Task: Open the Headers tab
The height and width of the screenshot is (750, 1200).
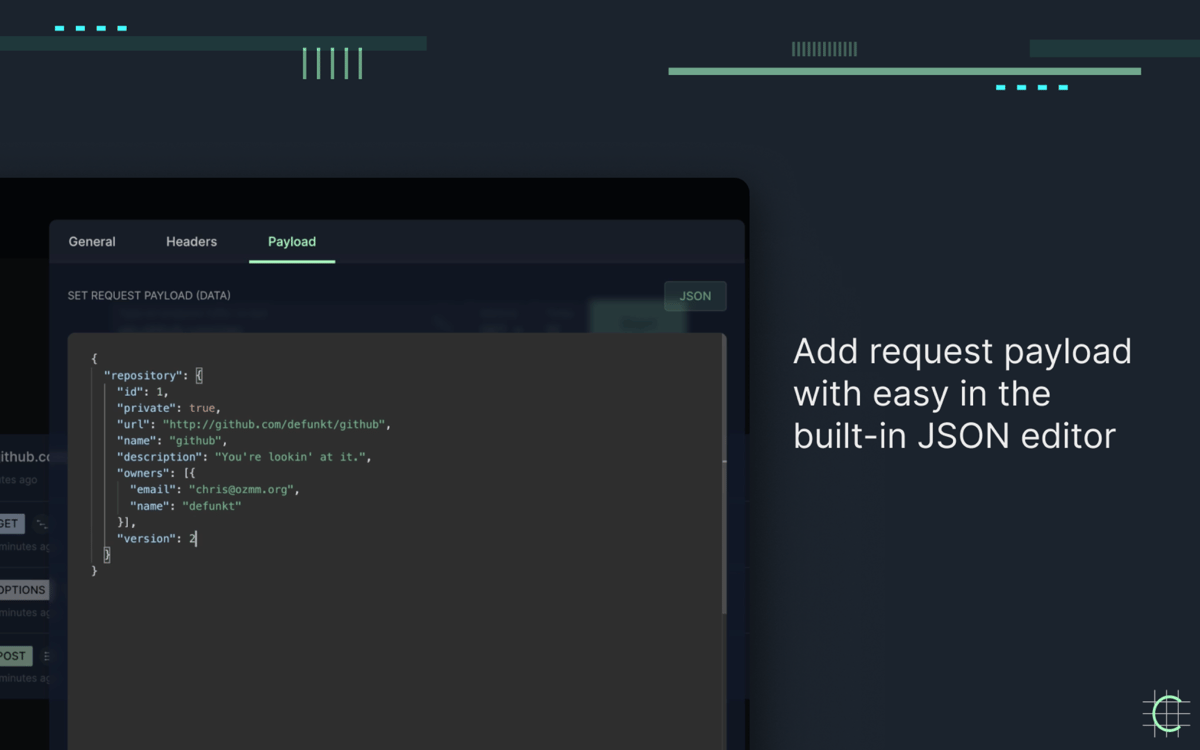Action: point(191,242)
